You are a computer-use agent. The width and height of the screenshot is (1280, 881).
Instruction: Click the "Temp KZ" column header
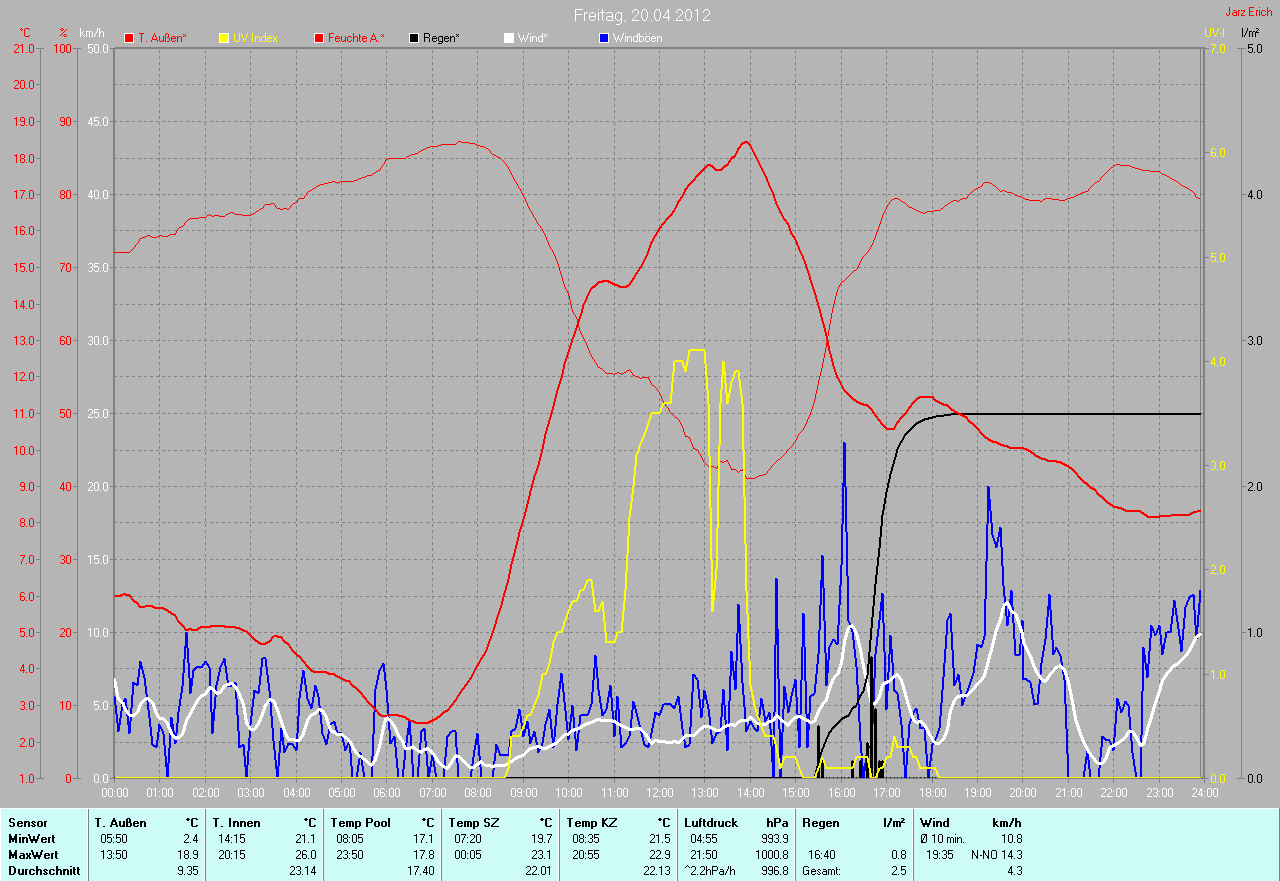(x=591, y=823)
